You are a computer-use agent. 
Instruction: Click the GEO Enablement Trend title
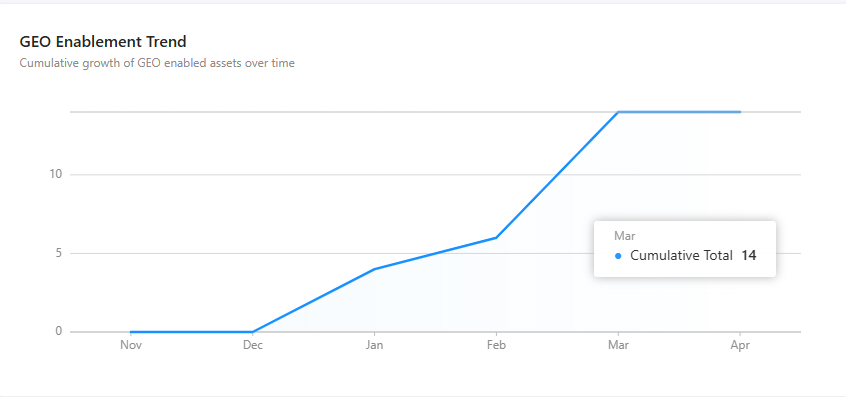click(x=103, y=42)
